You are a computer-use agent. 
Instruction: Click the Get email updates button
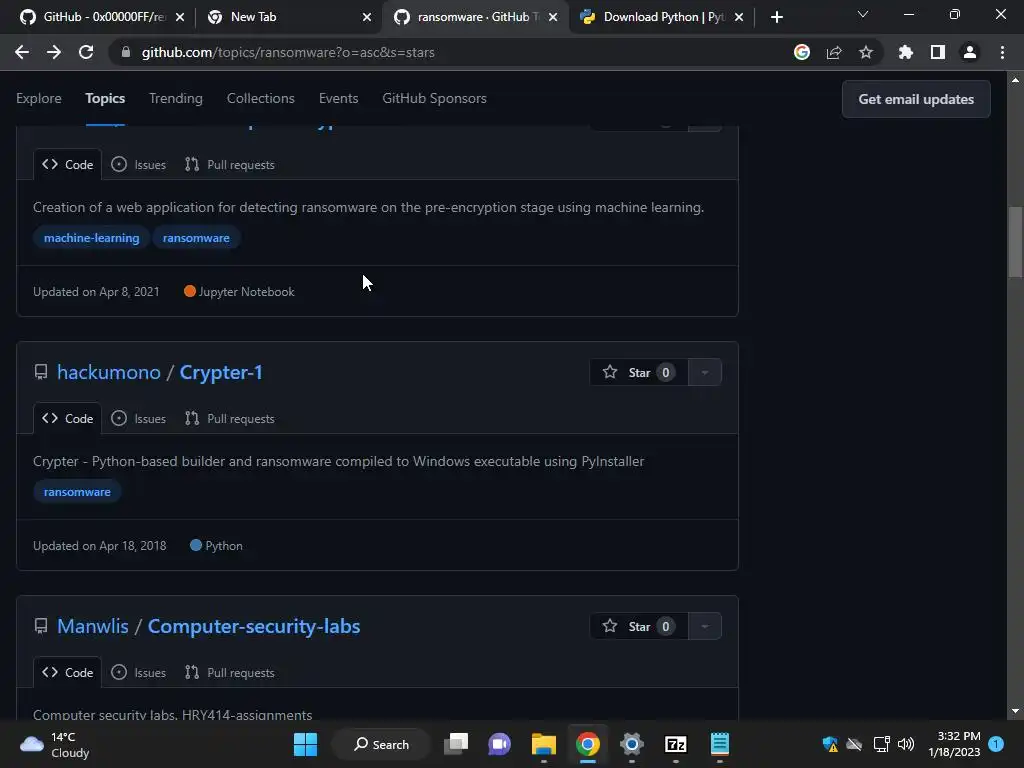tap(916, 99)
